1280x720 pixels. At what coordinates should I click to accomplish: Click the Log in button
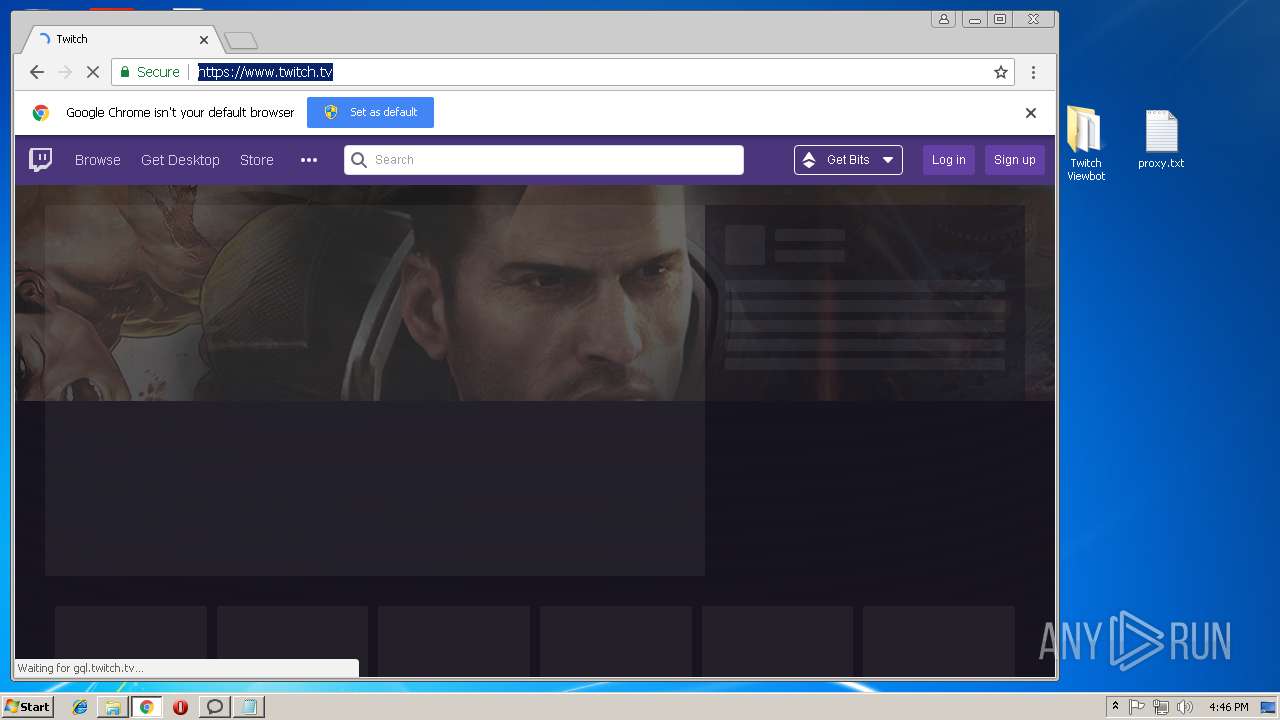pos(949,160)
